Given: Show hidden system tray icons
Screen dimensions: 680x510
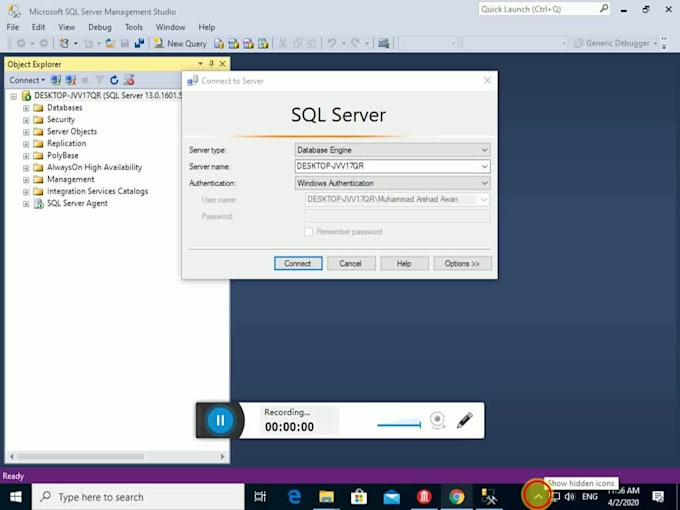Looking at the screenshot, I should pyautogui.click(x=538, y=496).
